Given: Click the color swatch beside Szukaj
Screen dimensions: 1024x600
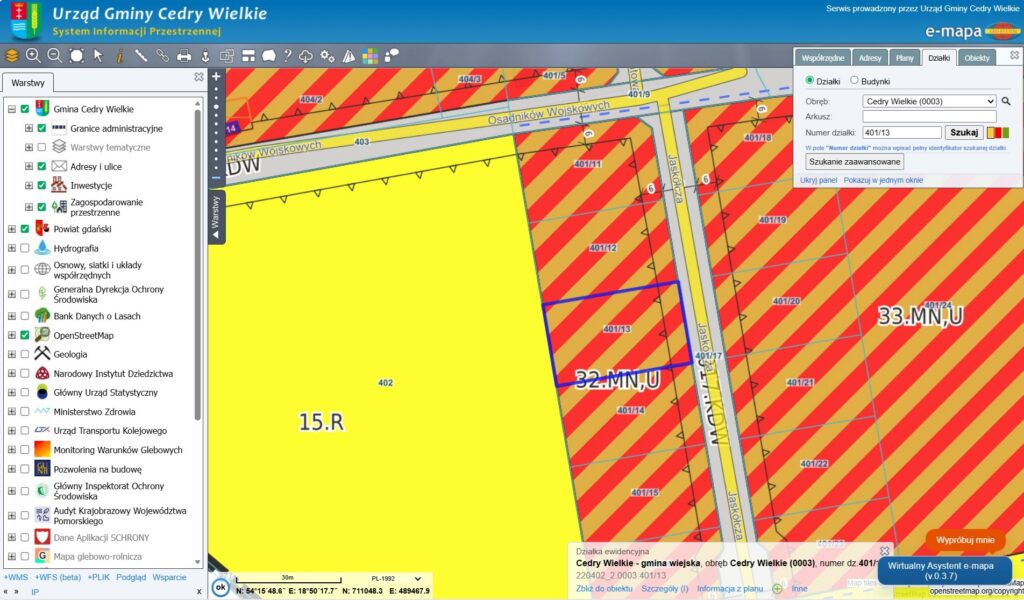Looking at the screenshot, I should 999,132.
